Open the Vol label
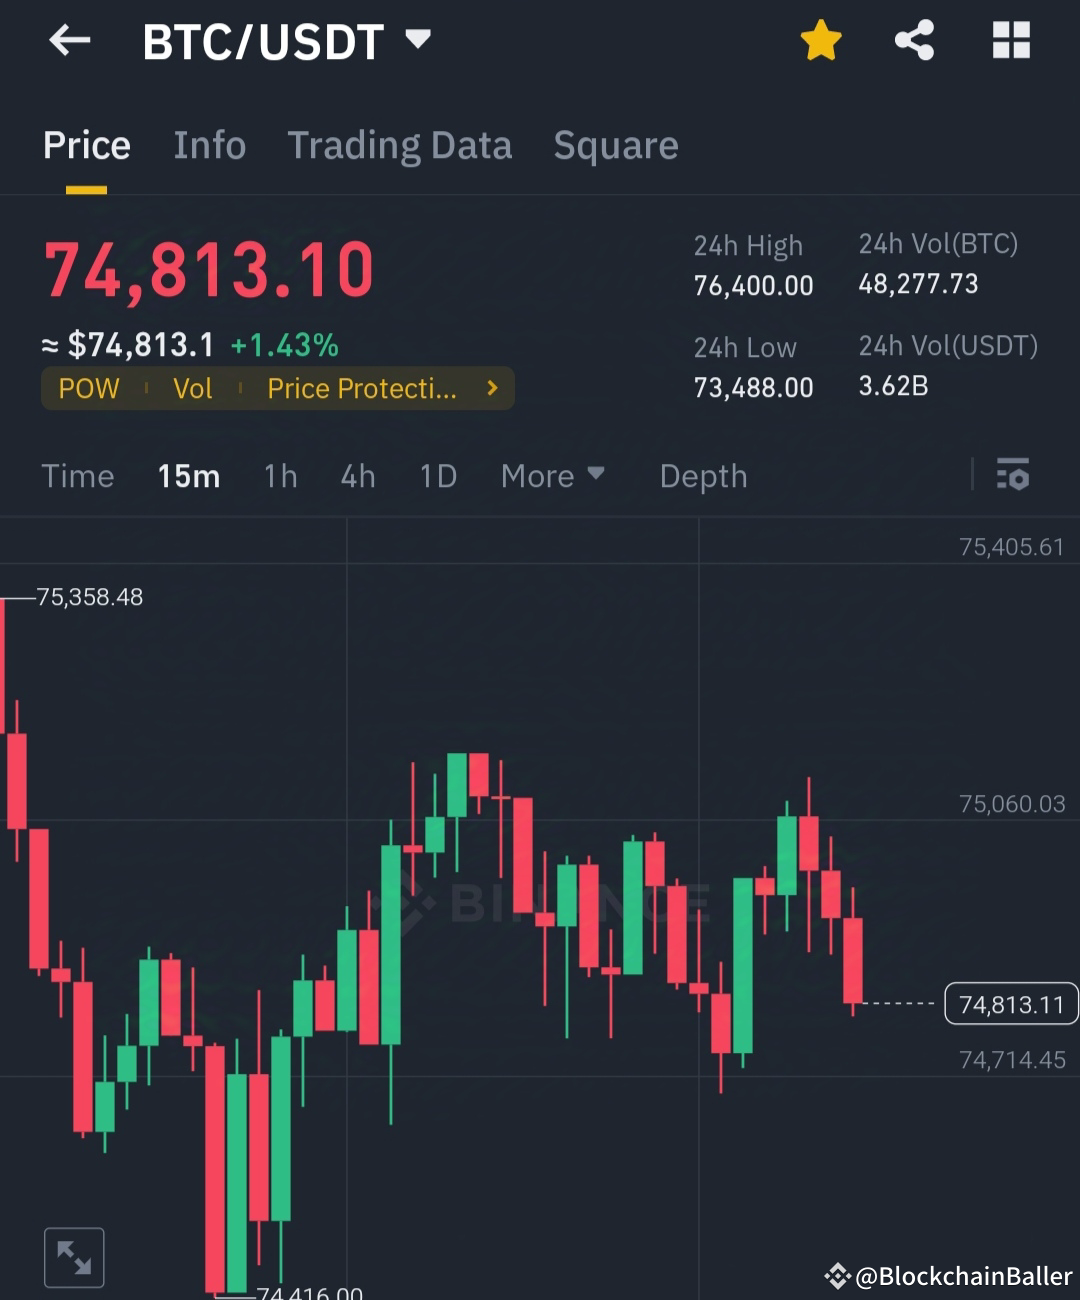Image resolution: width=1080 pixels, height=1300 pixels. [x=193, y=388]
